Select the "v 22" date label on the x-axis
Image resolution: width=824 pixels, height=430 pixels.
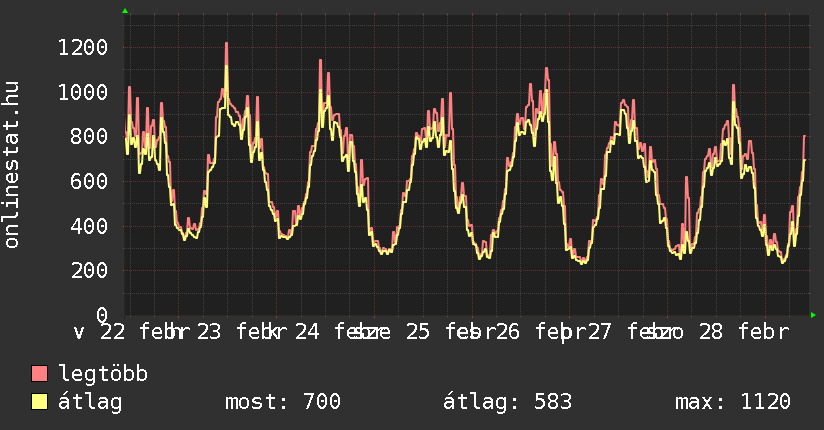[x=100, y=331]
